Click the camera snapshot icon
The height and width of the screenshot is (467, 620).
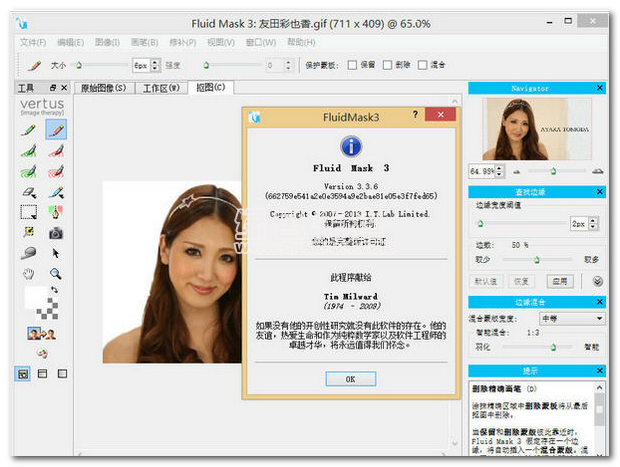(x=56, y=233)
